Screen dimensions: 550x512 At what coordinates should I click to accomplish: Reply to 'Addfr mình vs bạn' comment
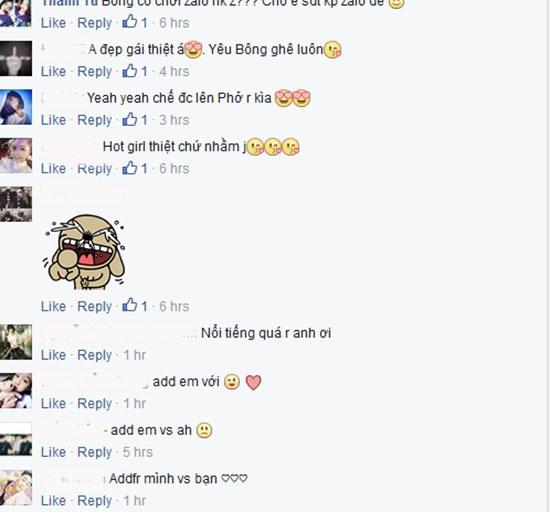click(94, 501)
